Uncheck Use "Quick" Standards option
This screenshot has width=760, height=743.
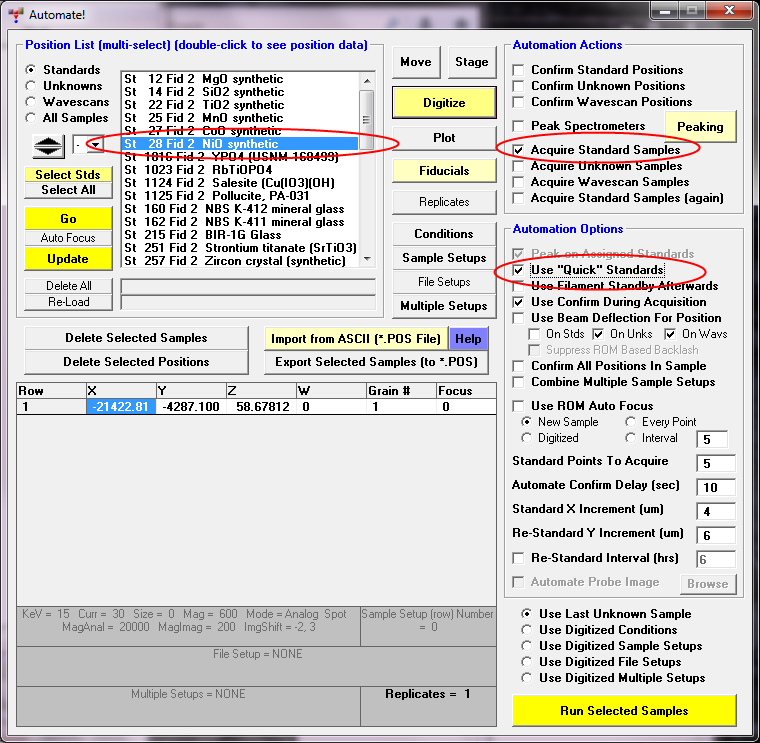(518, 271)
